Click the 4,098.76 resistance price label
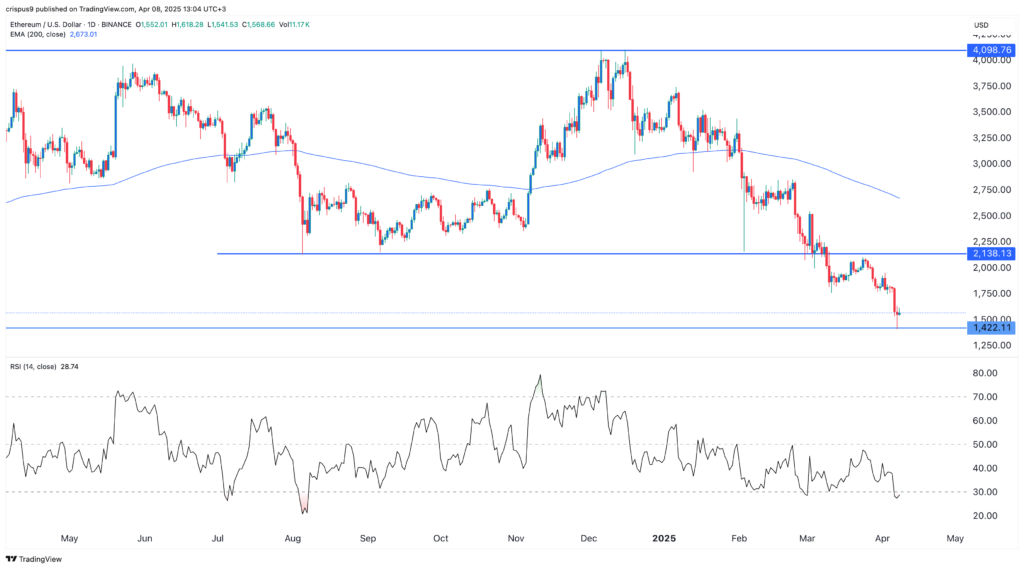1024x569 pixels. click(991, 50)
